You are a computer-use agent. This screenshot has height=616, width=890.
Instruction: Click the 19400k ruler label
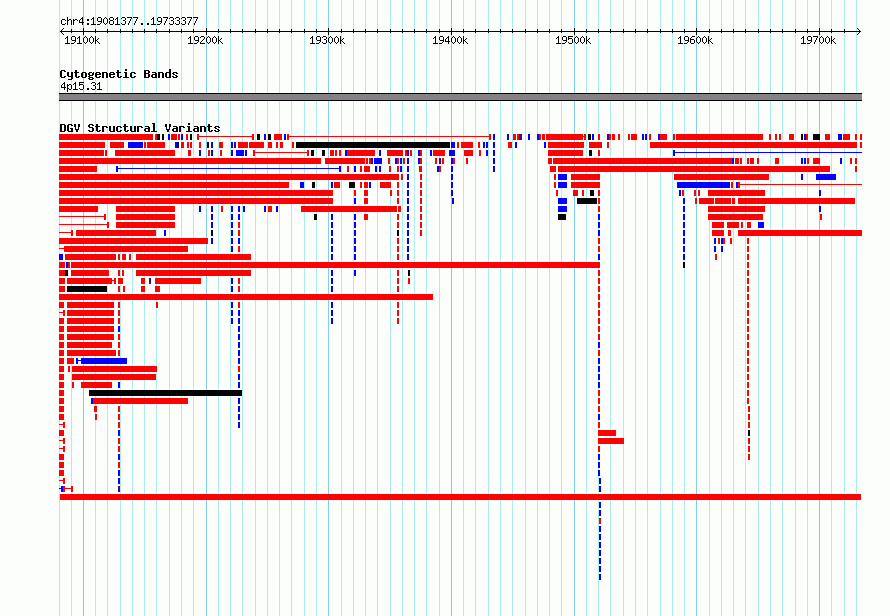pyautogui.click(x=450, y=40)
